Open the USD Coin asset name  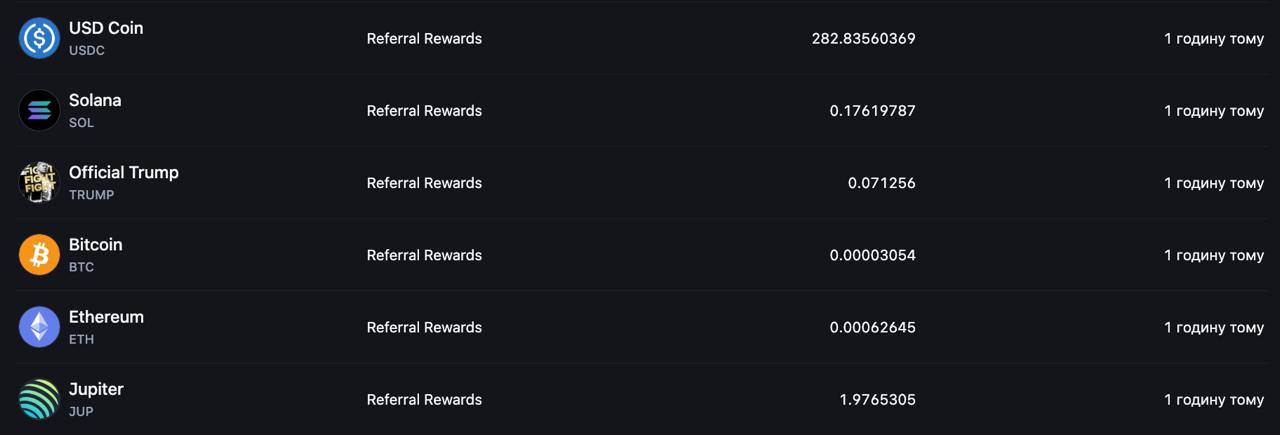pyautogui.click(x=106, y=28)
